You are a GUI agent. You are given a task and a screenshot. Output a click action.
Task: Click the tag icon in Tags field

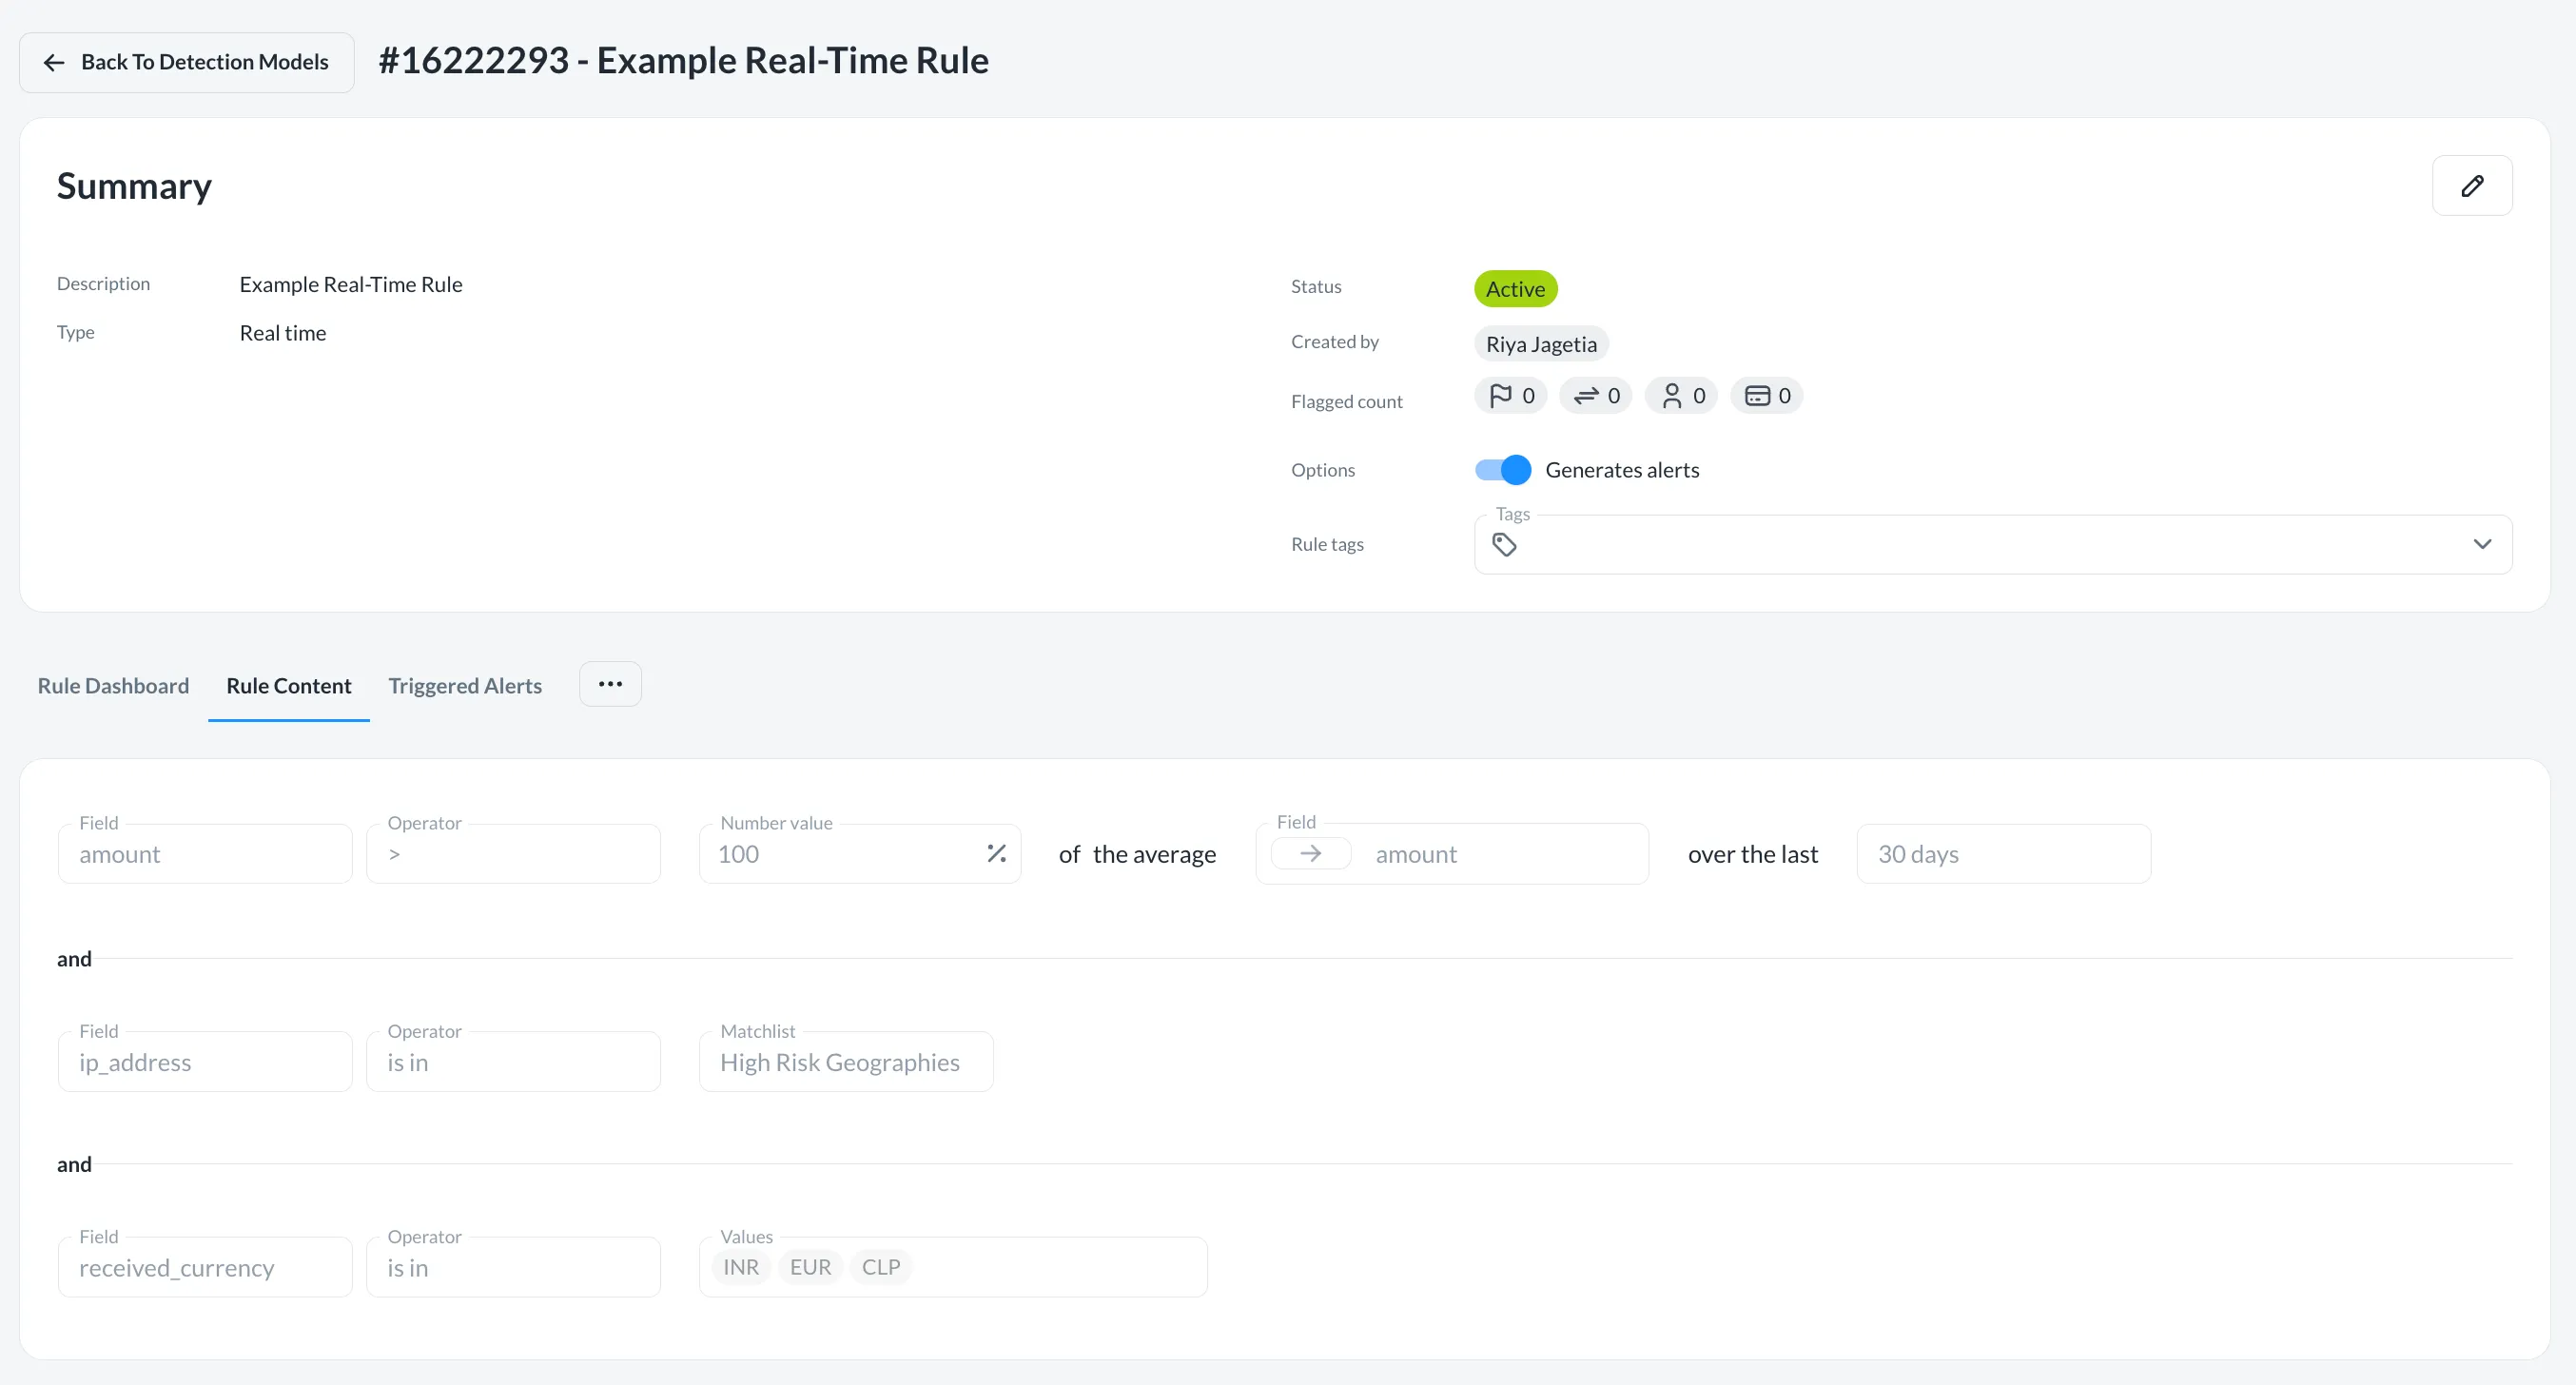(x=1504, y=544)
